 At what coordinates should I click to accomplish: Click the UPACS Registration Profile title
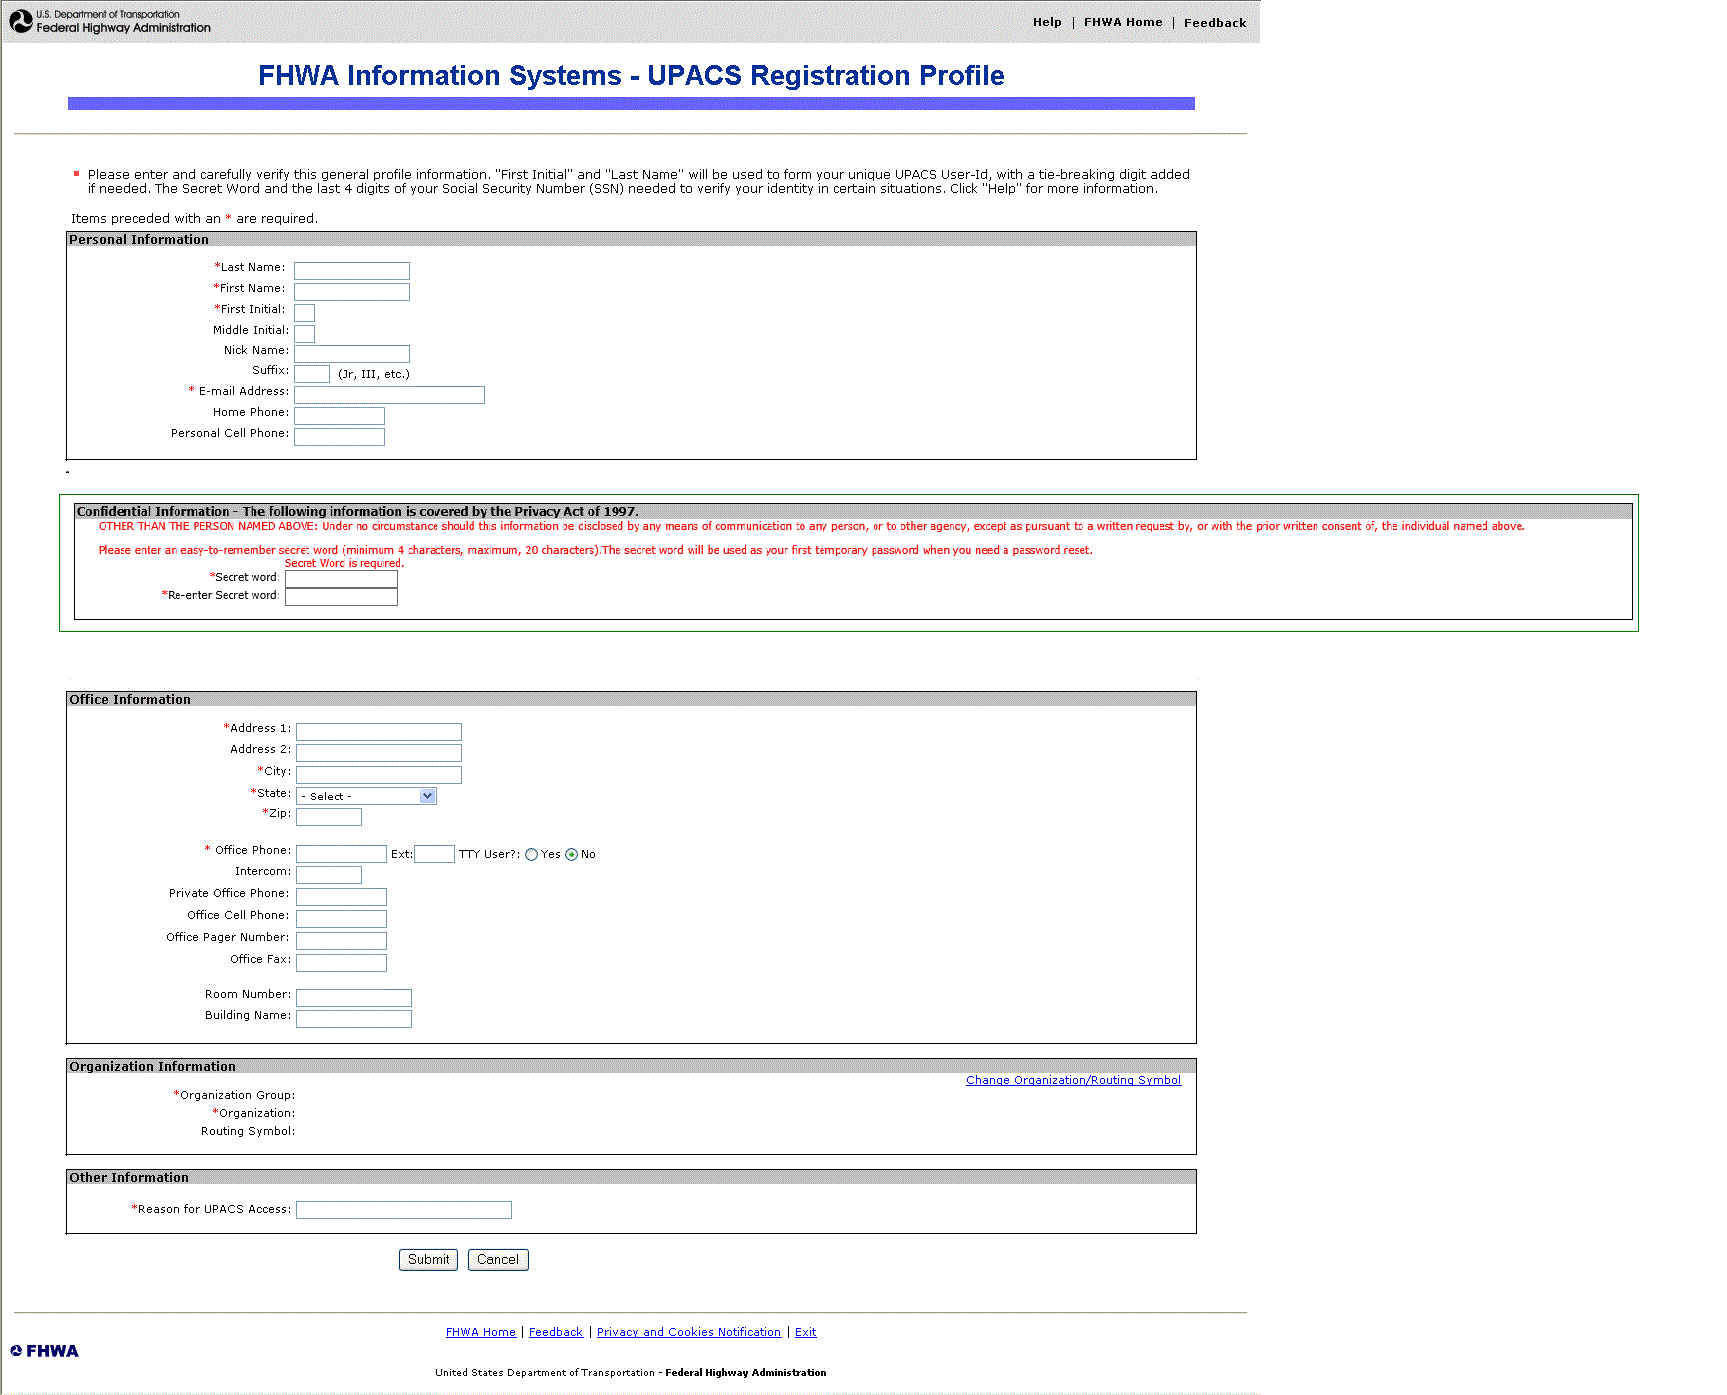point(631,76)
